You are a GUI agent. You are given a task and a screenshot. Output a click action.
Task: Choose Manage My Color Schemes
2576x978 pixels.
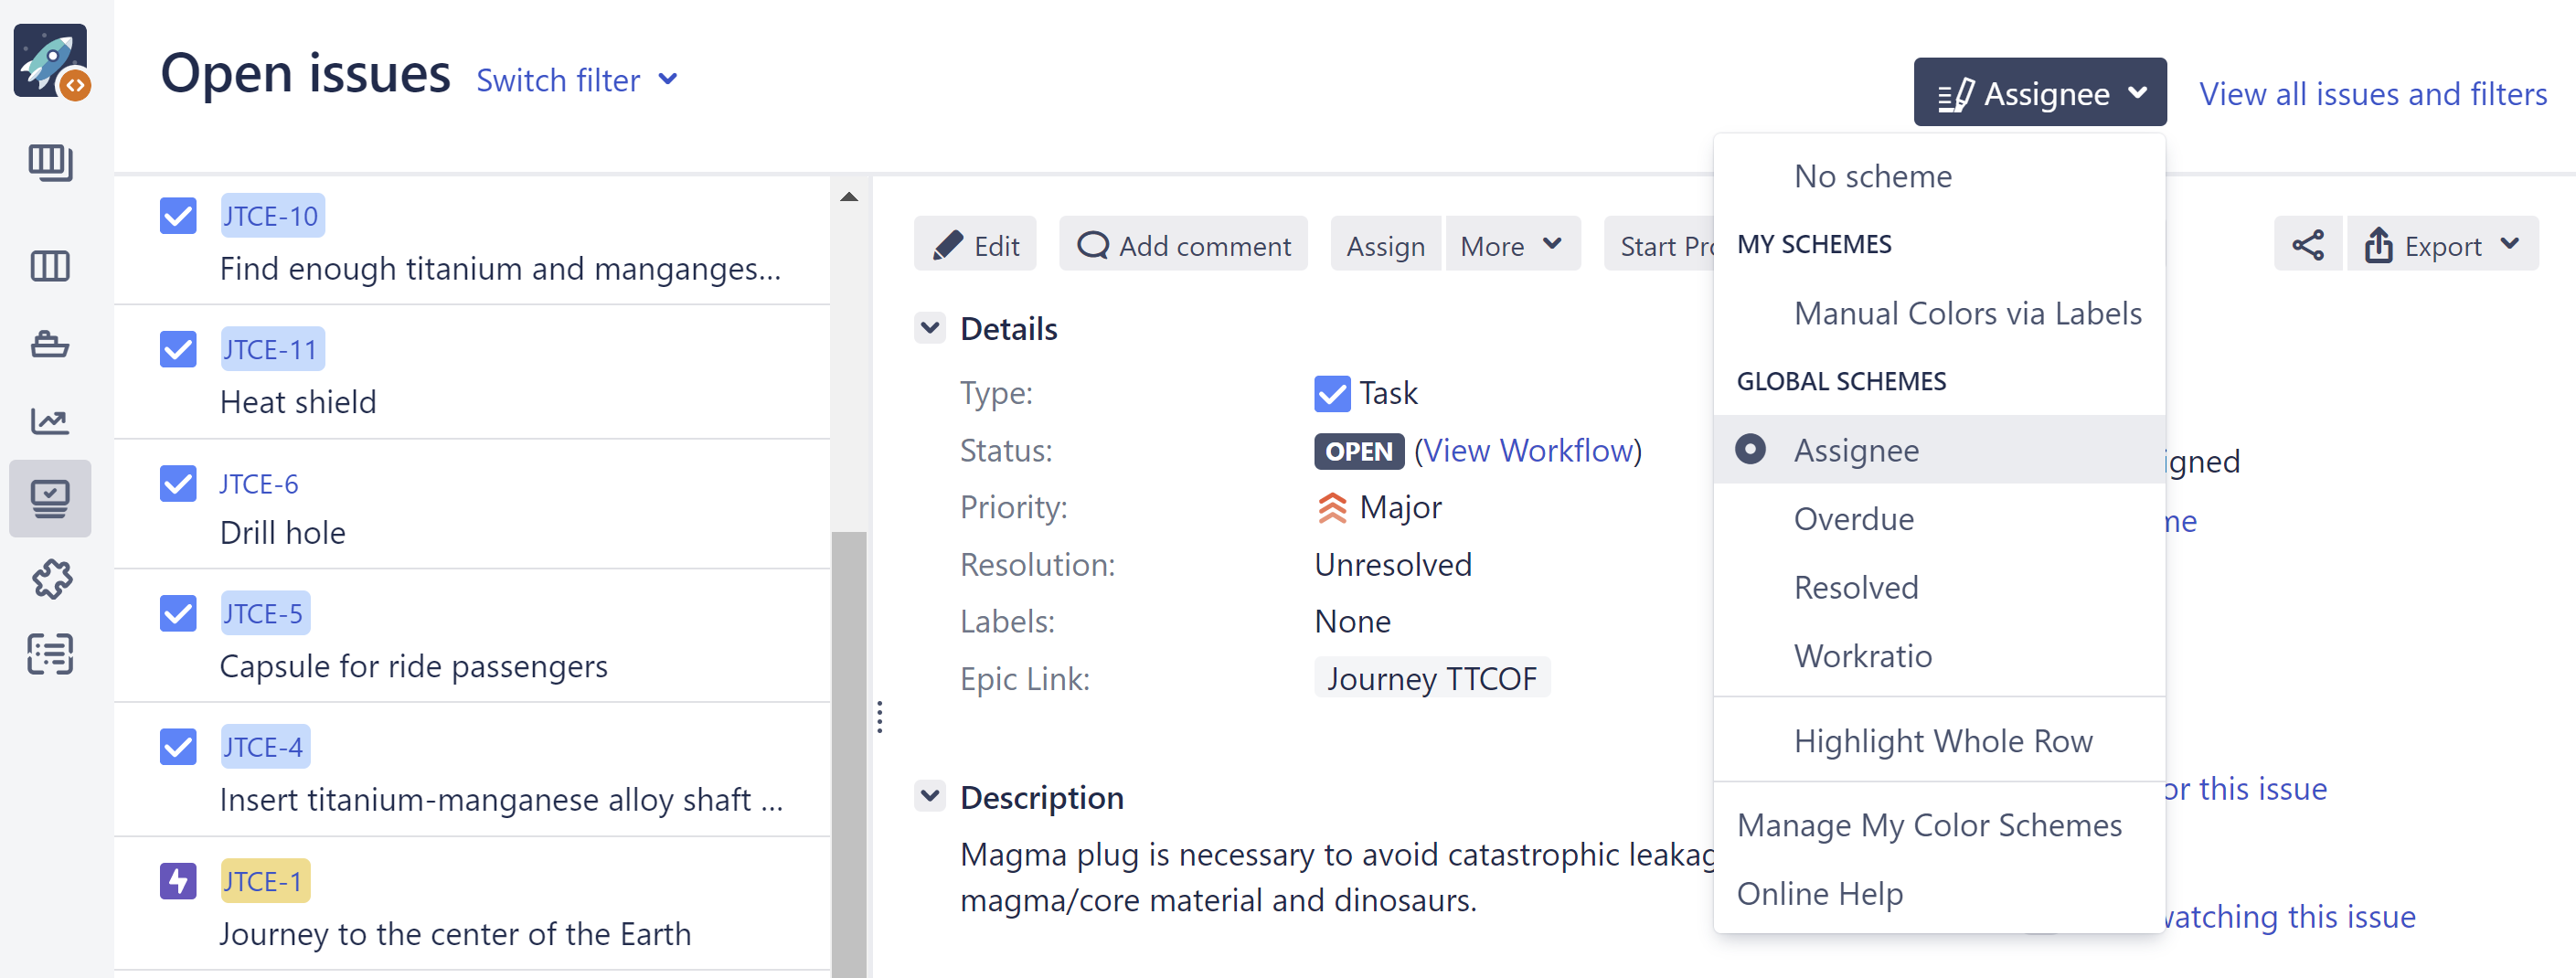(x=1930, y=825)
